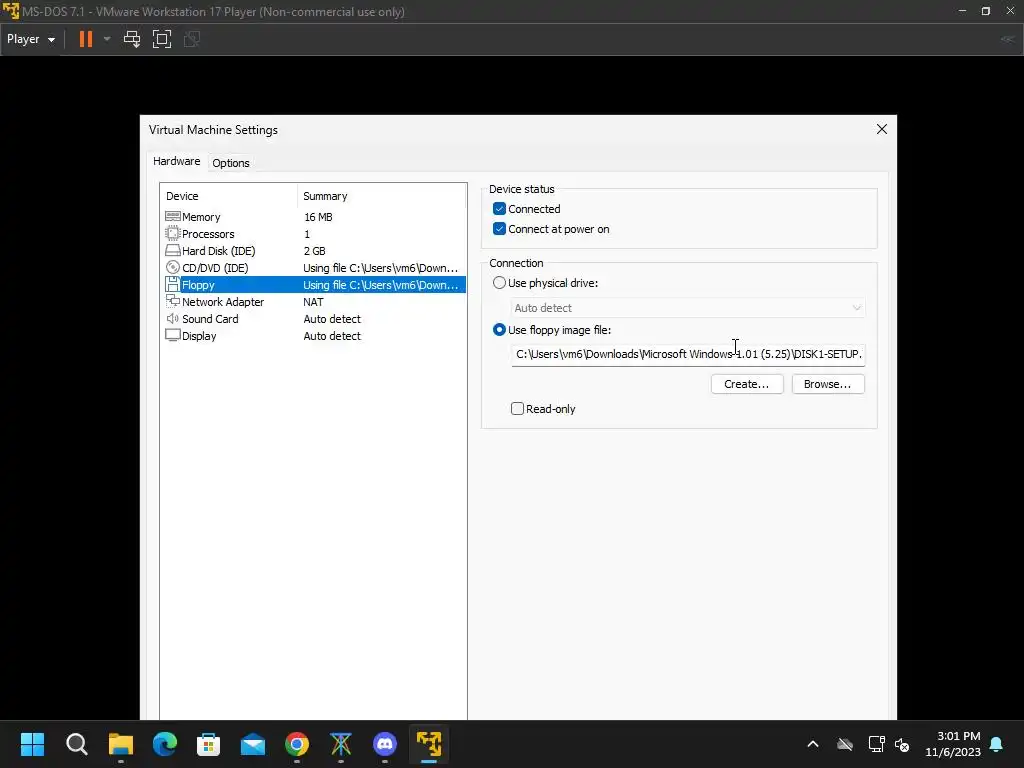
Task: Open File Explorer from taskbar
Action: [x=121, y=744]
